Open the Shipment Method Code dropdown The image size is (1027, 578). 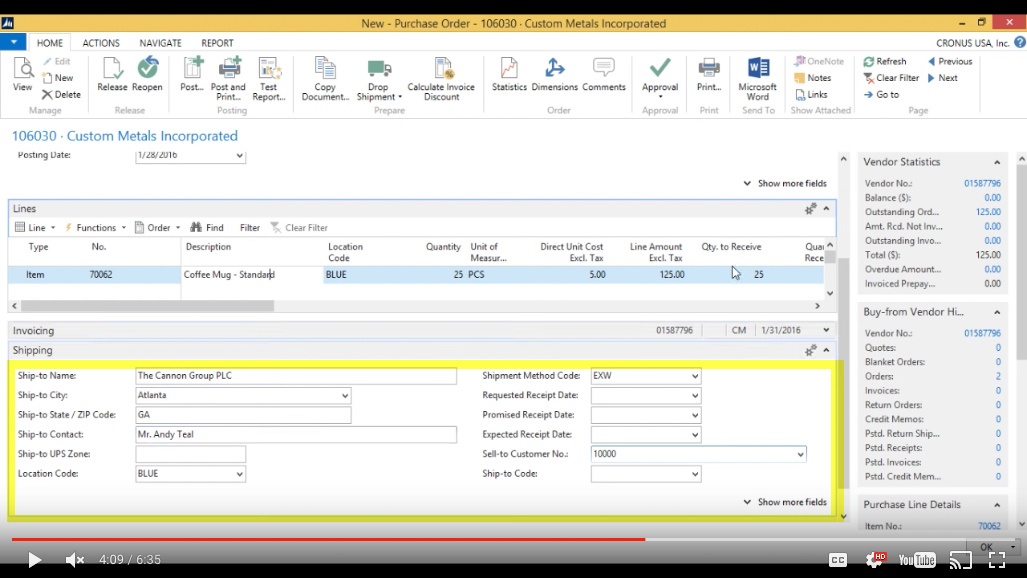[x=695, y=376]
